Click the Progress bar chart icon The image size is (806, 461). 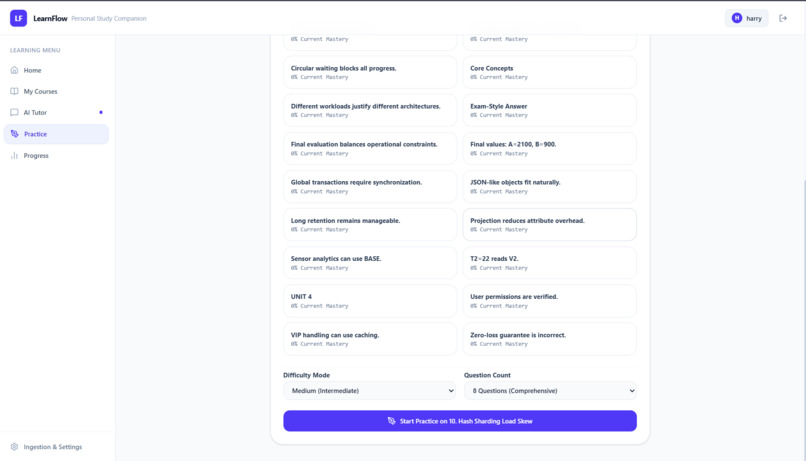click(14, 155)
